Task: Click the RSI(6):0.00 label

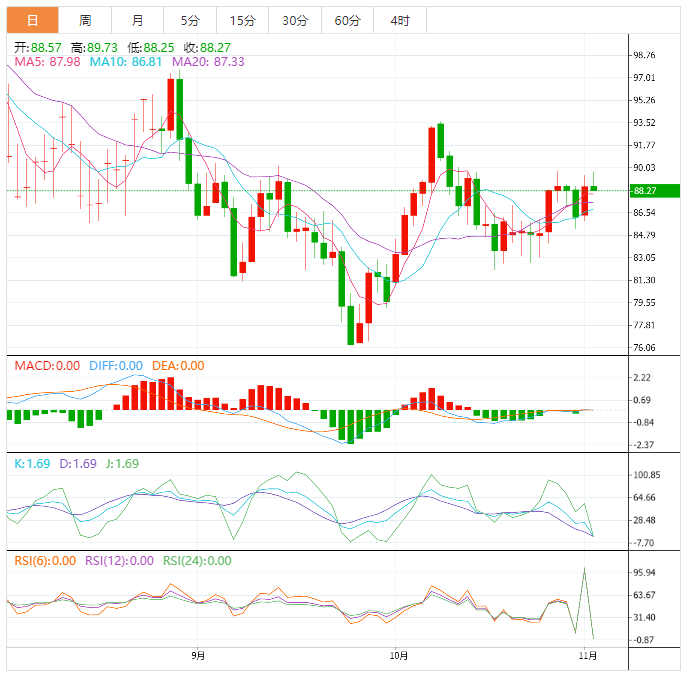Action: click(x=45, y=561)
